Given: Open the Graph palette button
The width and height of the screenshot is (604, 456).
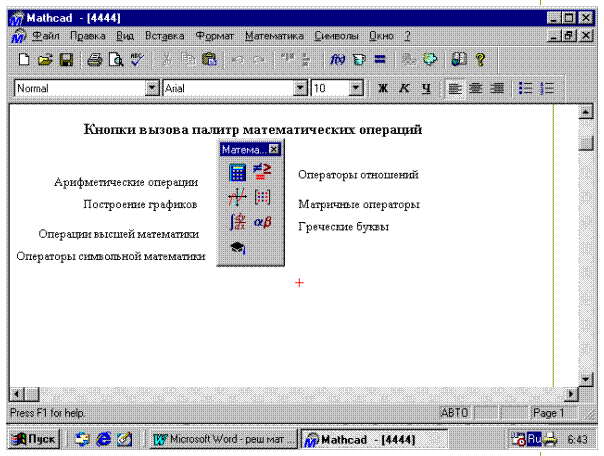Looking at the screenshot, I should [237, 197].
